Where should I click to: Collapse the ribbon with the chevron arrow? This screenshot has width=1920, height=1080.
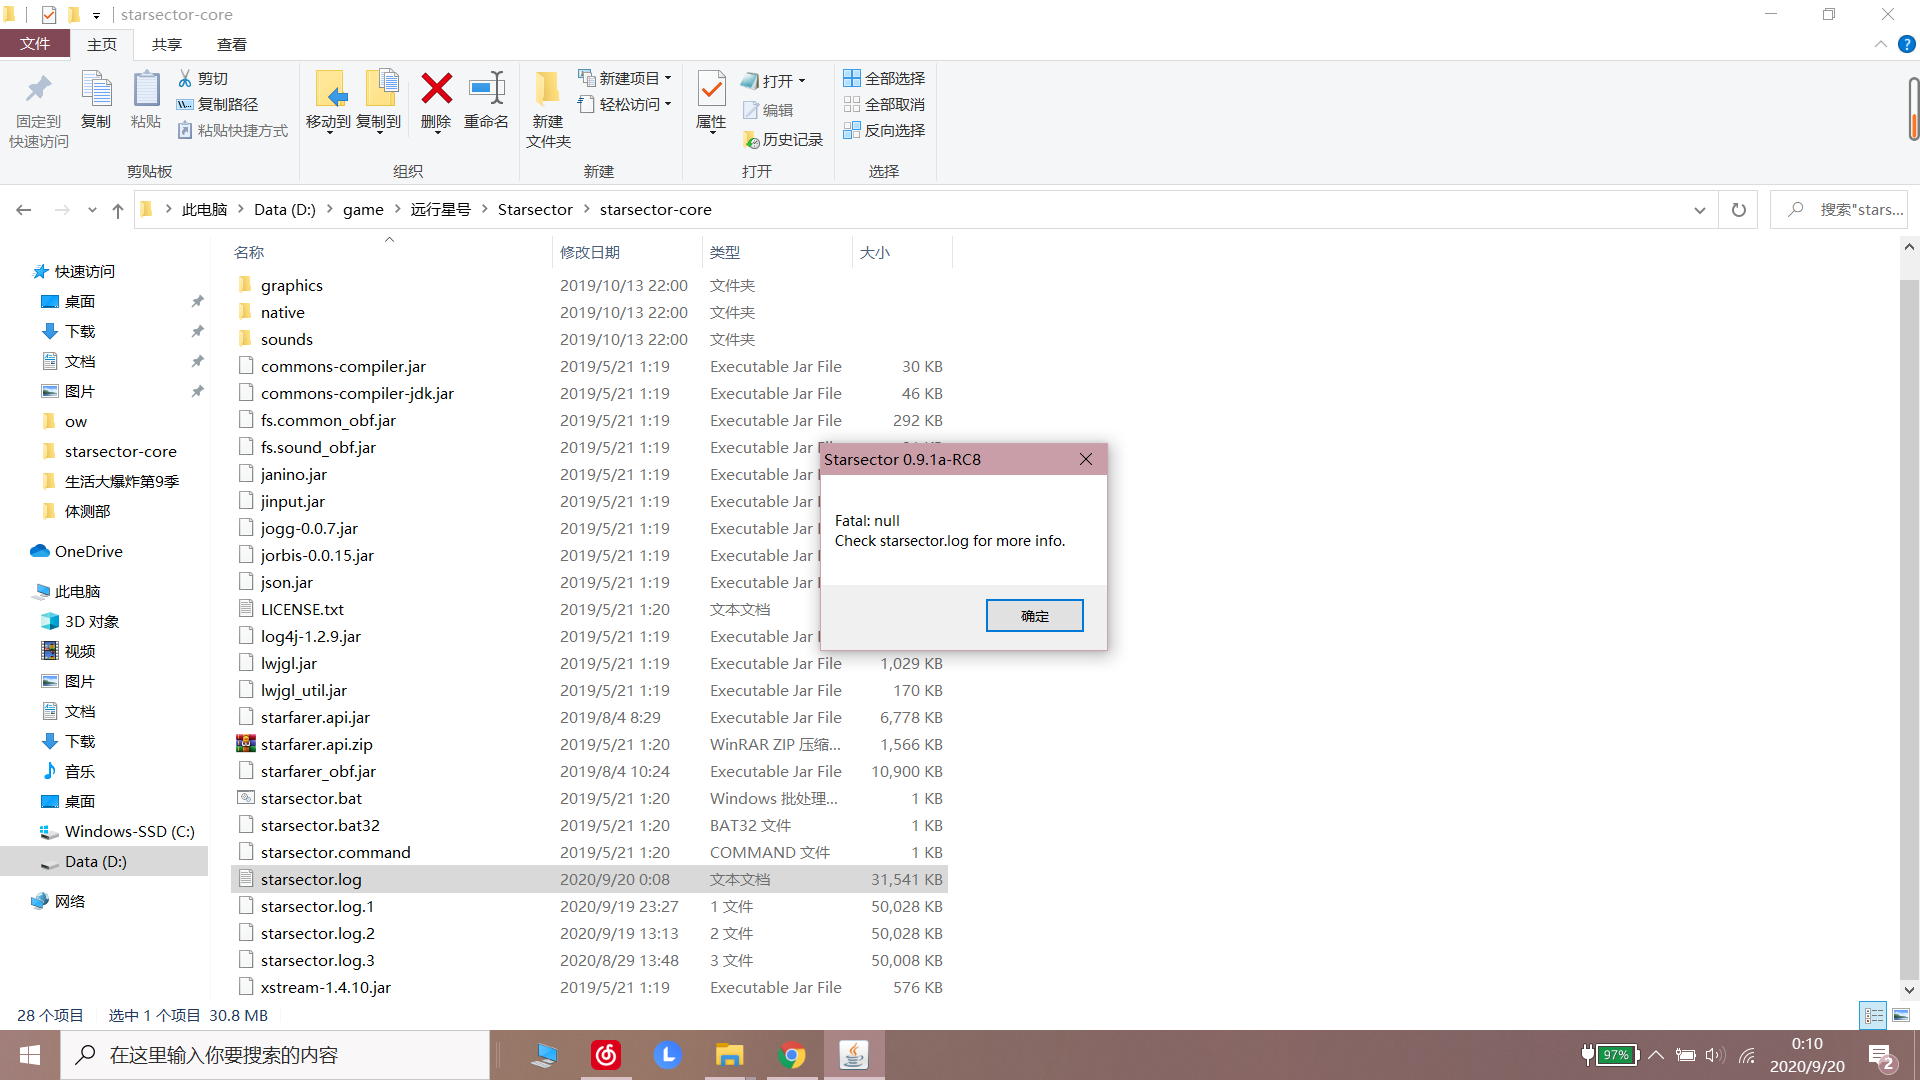[x=1880, y=44]
